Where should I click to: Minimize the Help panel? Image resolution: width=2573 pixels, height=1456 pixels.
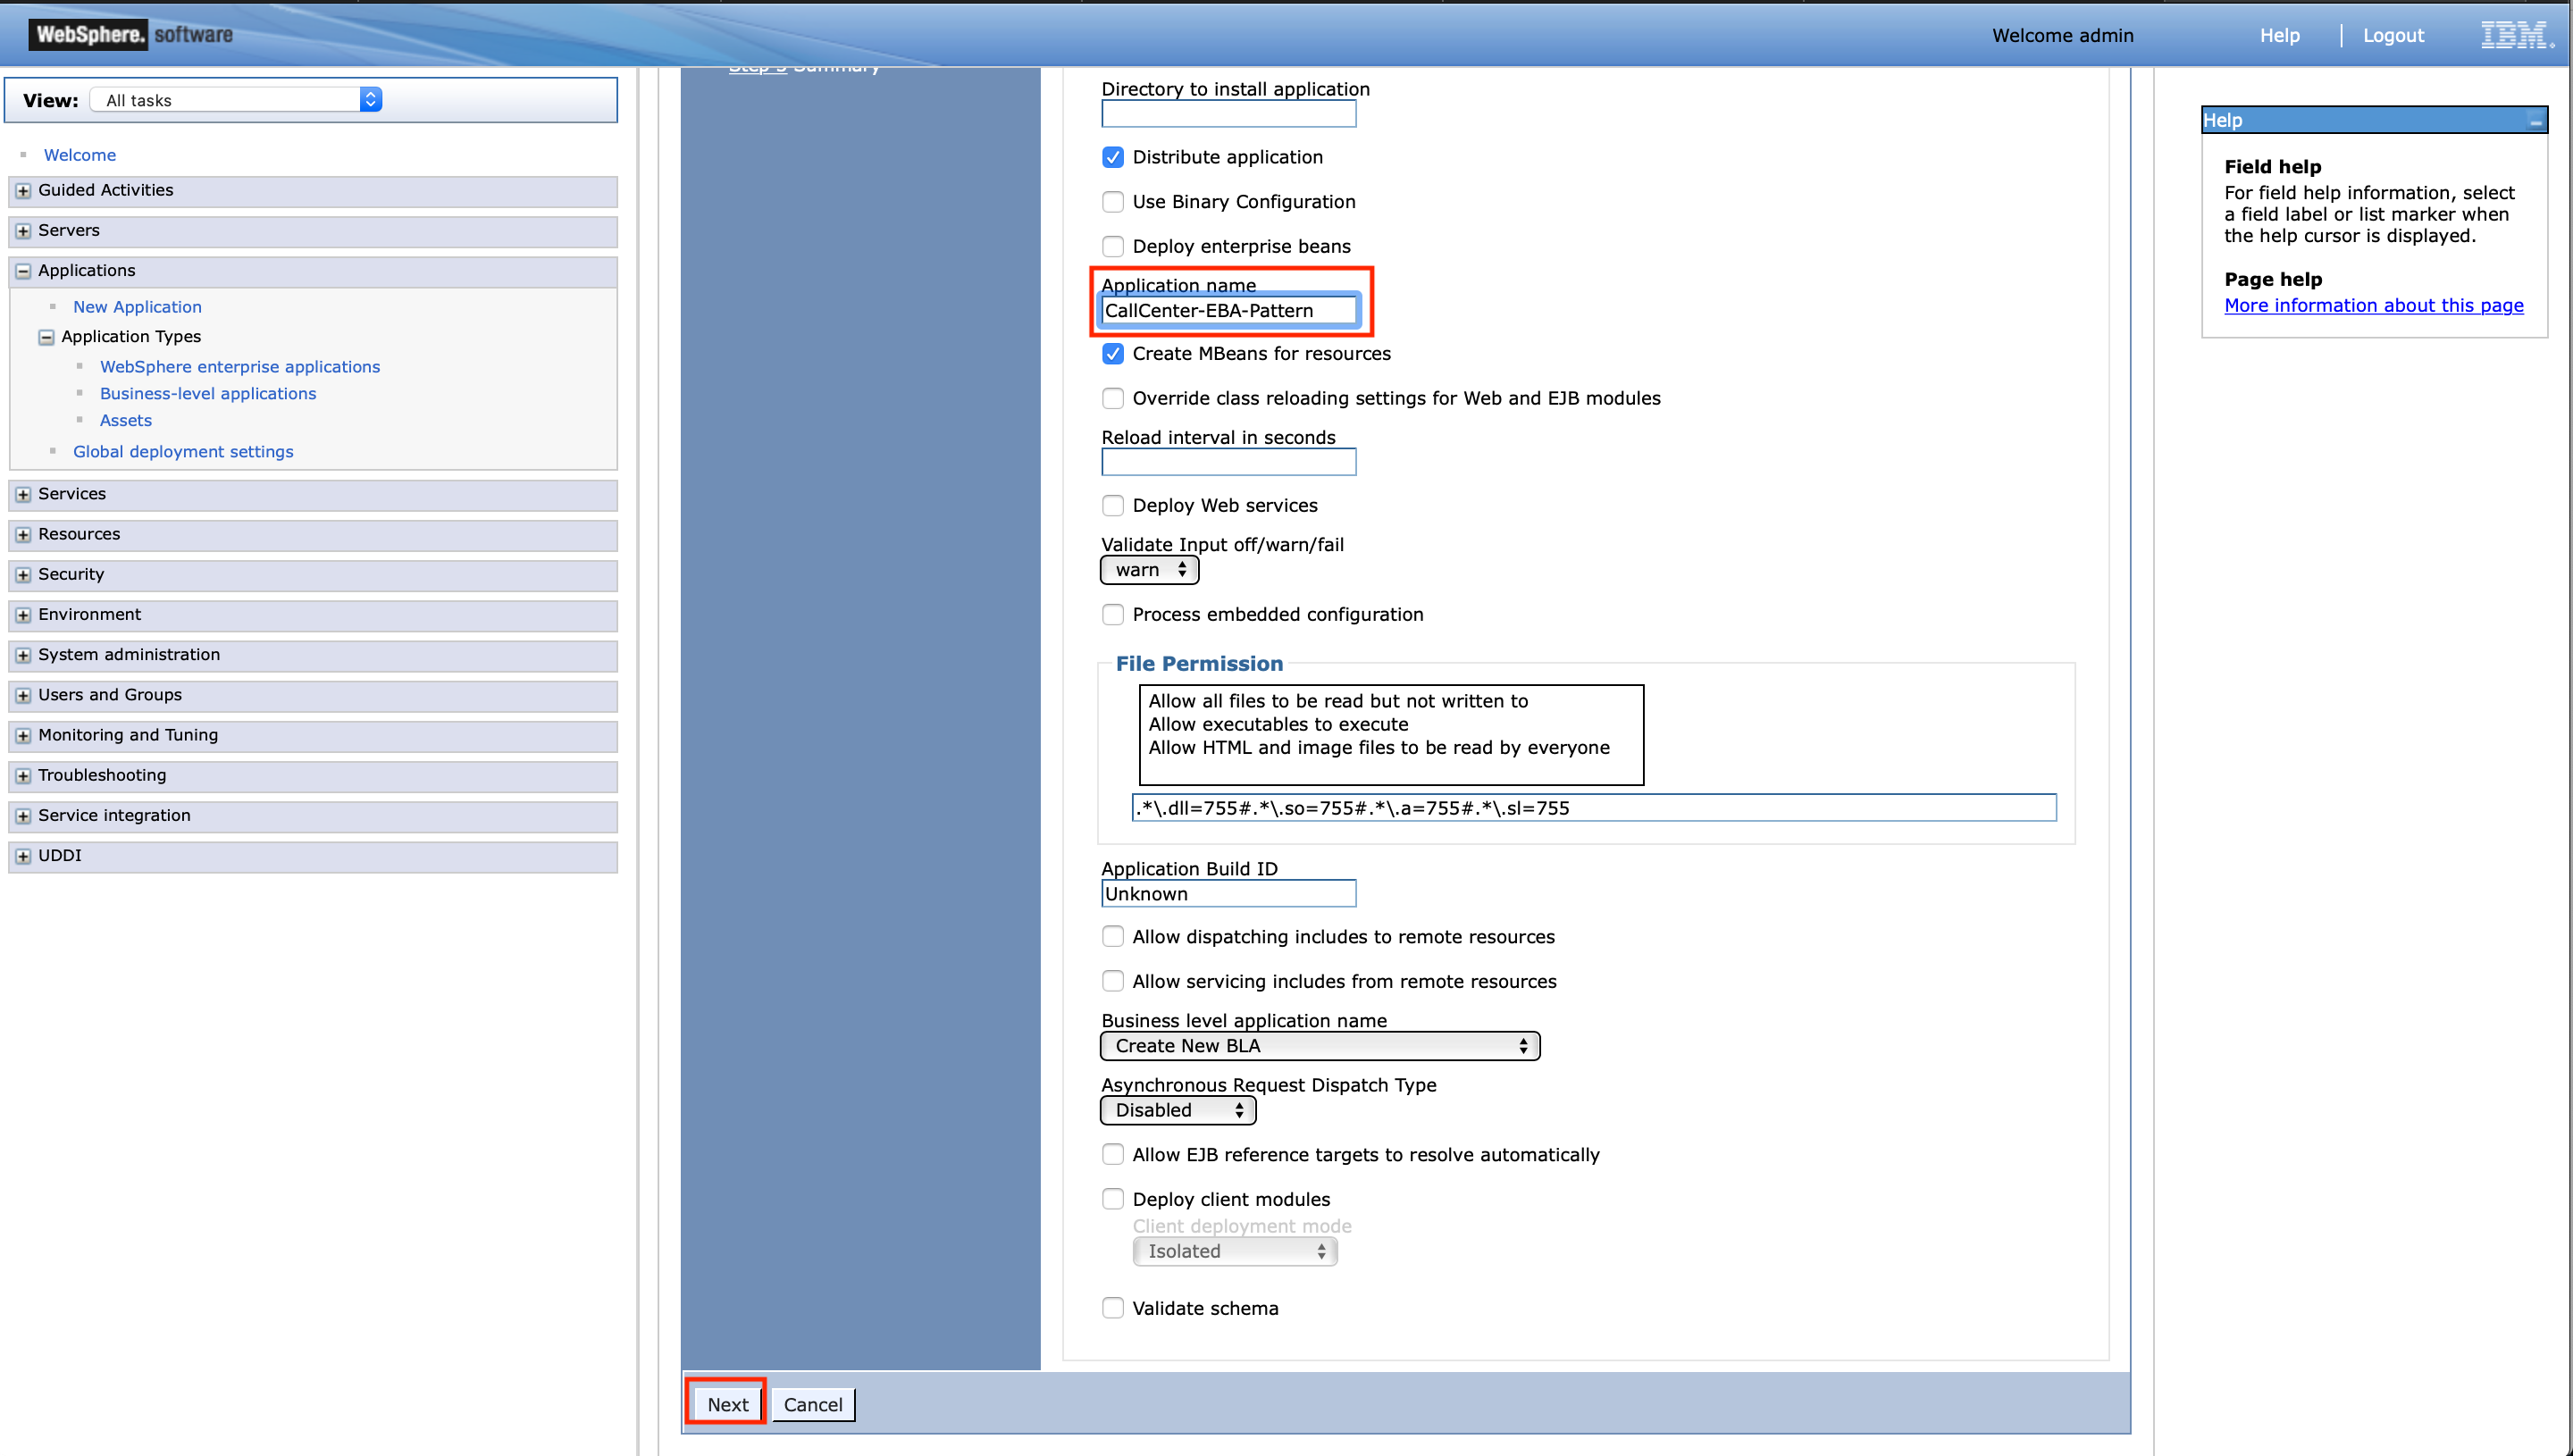[2537, 119]
